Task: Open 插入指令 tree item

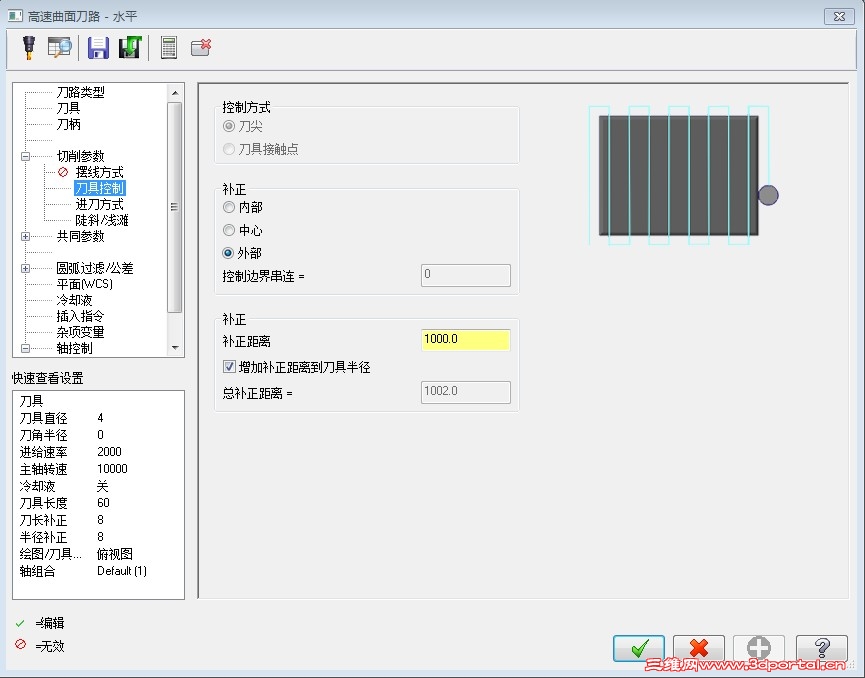Action: [x=81, y=316]
